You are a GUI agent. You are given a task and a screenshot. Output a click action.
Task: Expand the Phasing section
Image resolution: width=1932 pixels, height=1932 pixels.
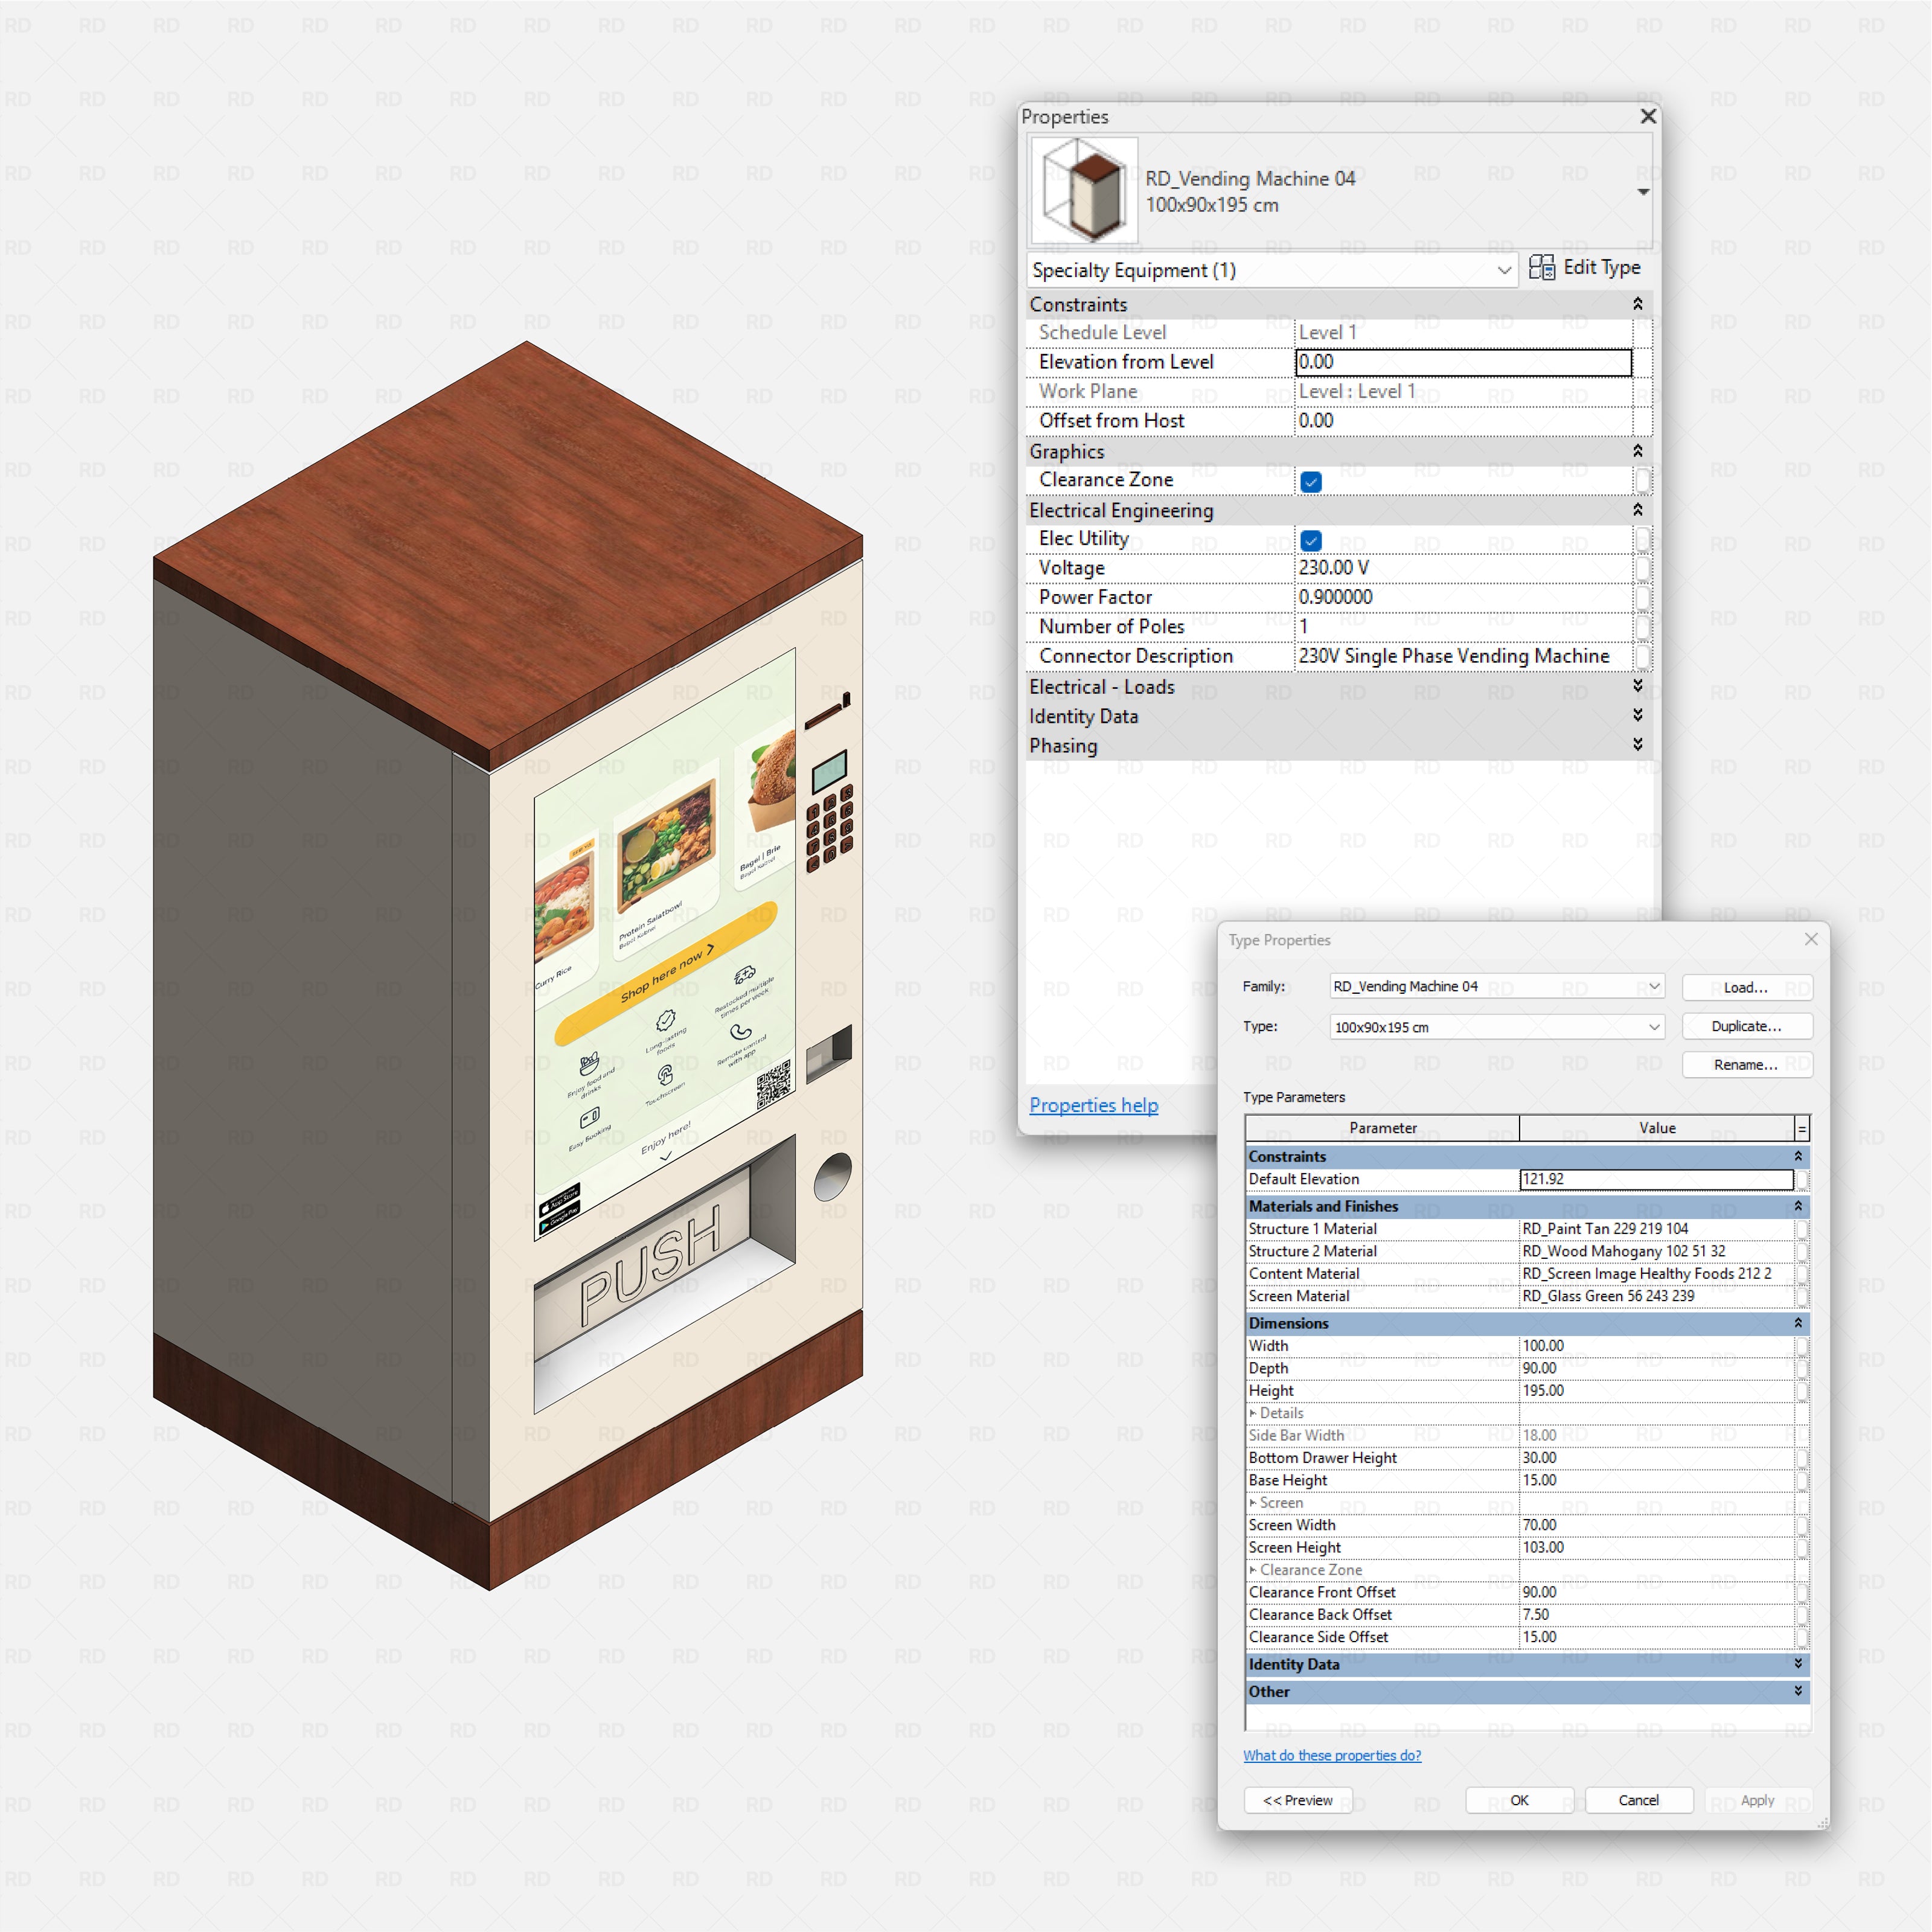[1638, 745]
